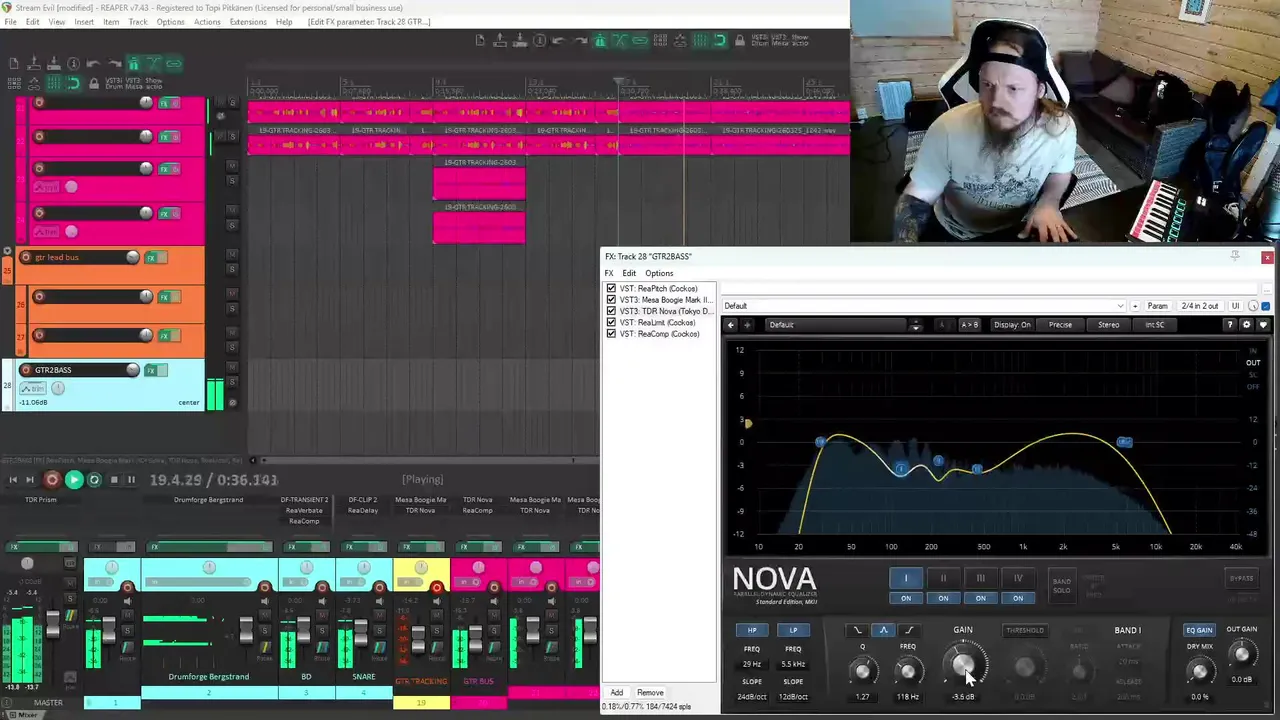Select Nova band III button
The image size is (1280, 720).
click(x=980, y=578)
